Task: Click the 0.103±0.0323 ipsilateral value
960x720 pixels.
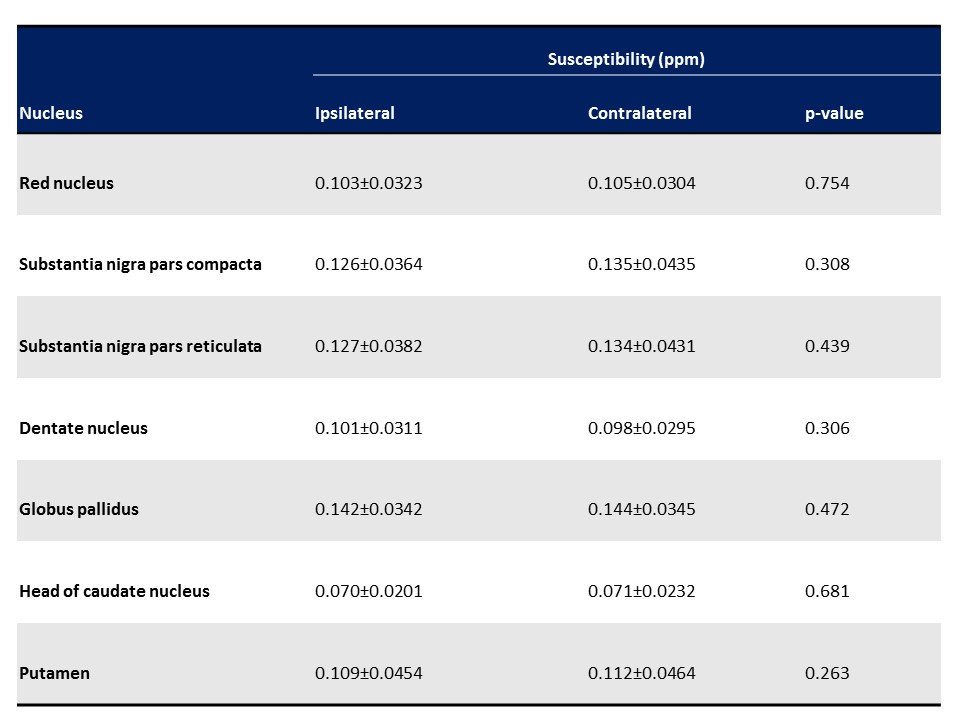Action: coord(368,183)
